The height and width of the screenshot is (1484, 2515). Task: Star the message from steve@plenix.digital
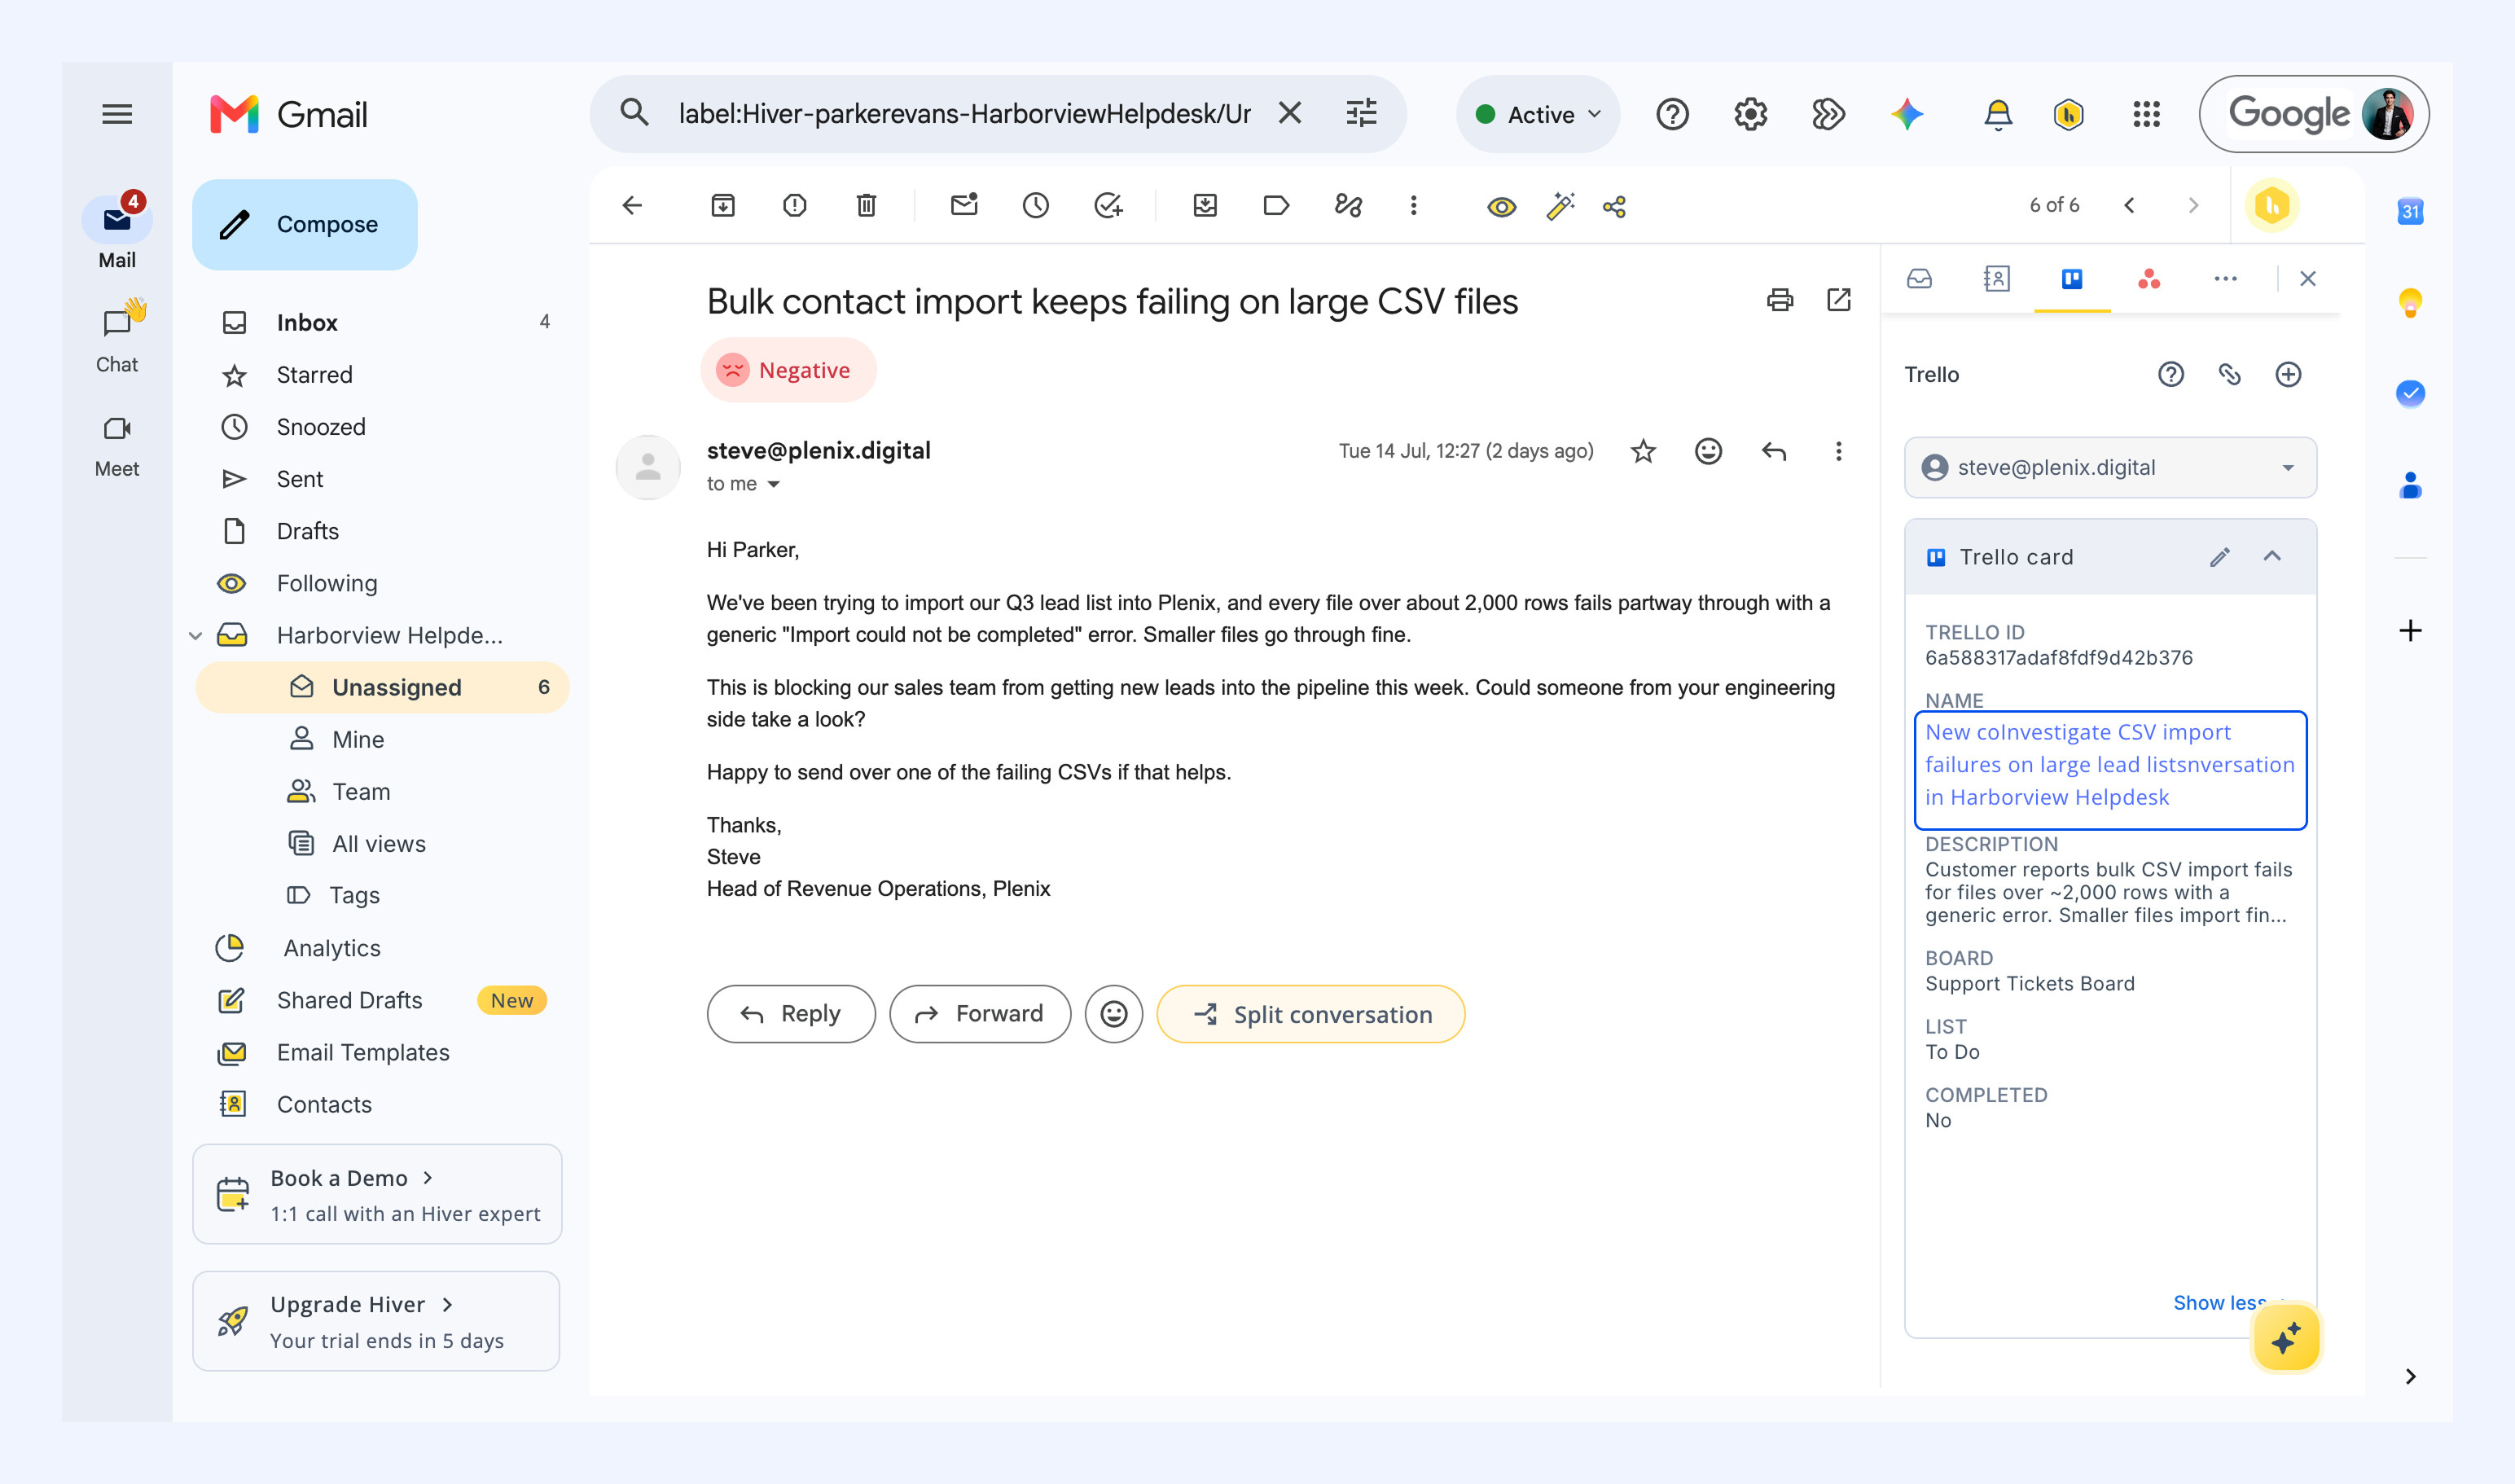coord(1643,452)
